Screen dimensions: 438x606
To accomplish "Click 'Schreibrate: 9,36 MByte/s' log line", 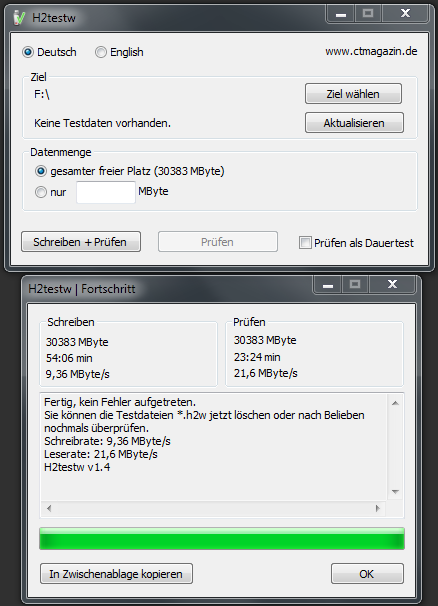I will point(107,441).
